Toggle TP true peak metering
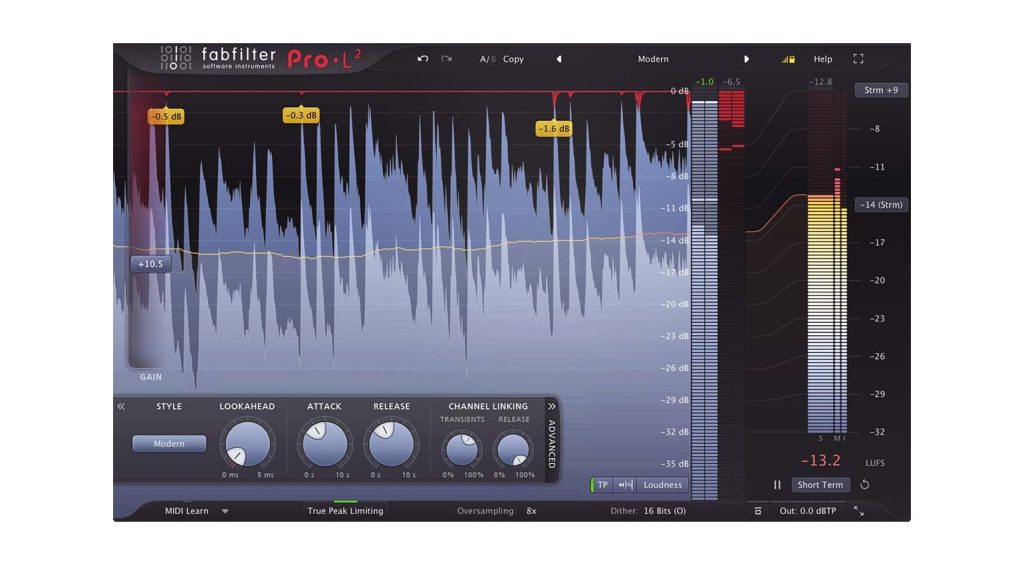 click(x=602, y=485)
